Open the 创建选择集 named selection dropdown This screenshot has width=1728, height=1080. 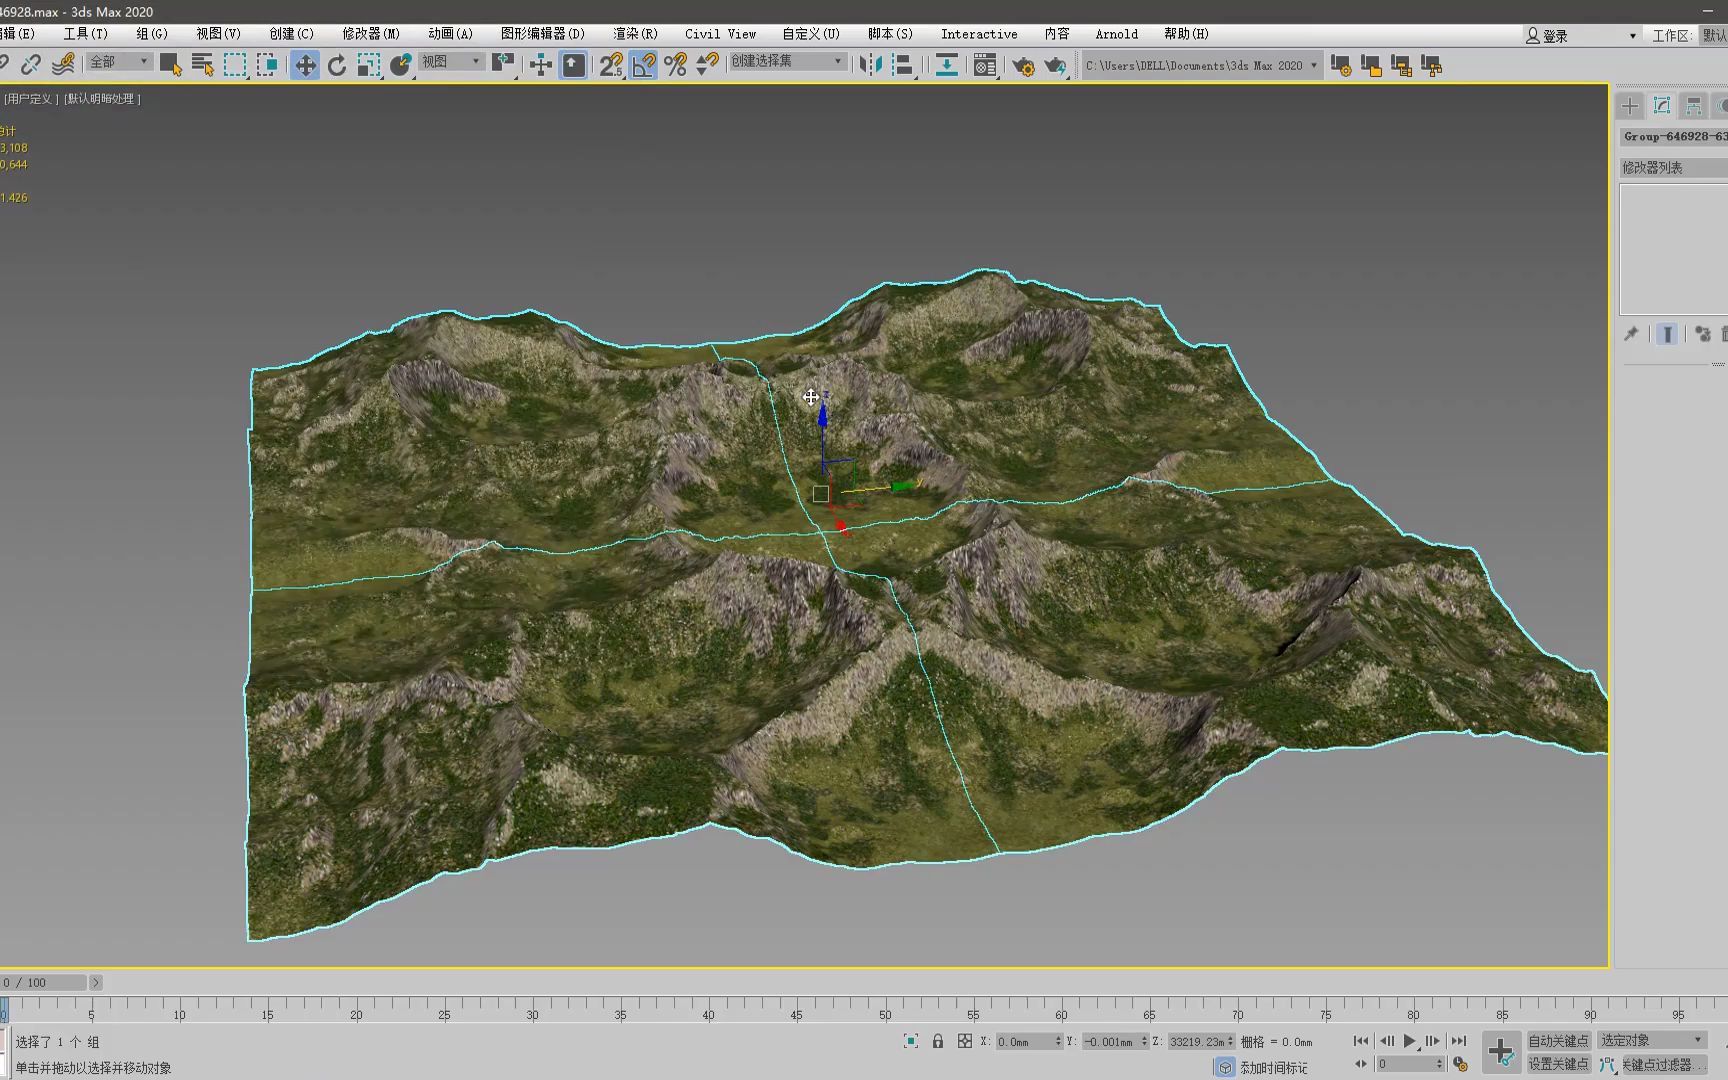point(786,62)
